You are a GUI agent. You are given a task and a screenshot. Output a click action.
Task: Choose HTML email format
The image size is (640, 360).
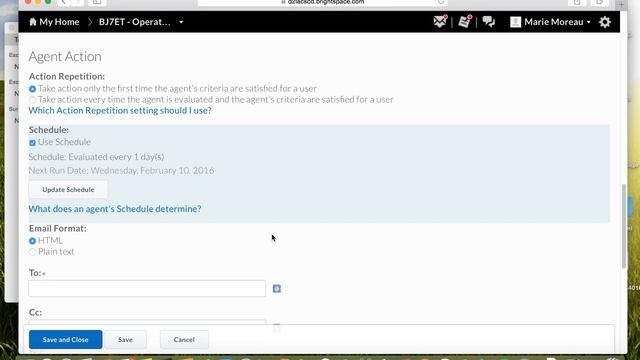[32, 241]
